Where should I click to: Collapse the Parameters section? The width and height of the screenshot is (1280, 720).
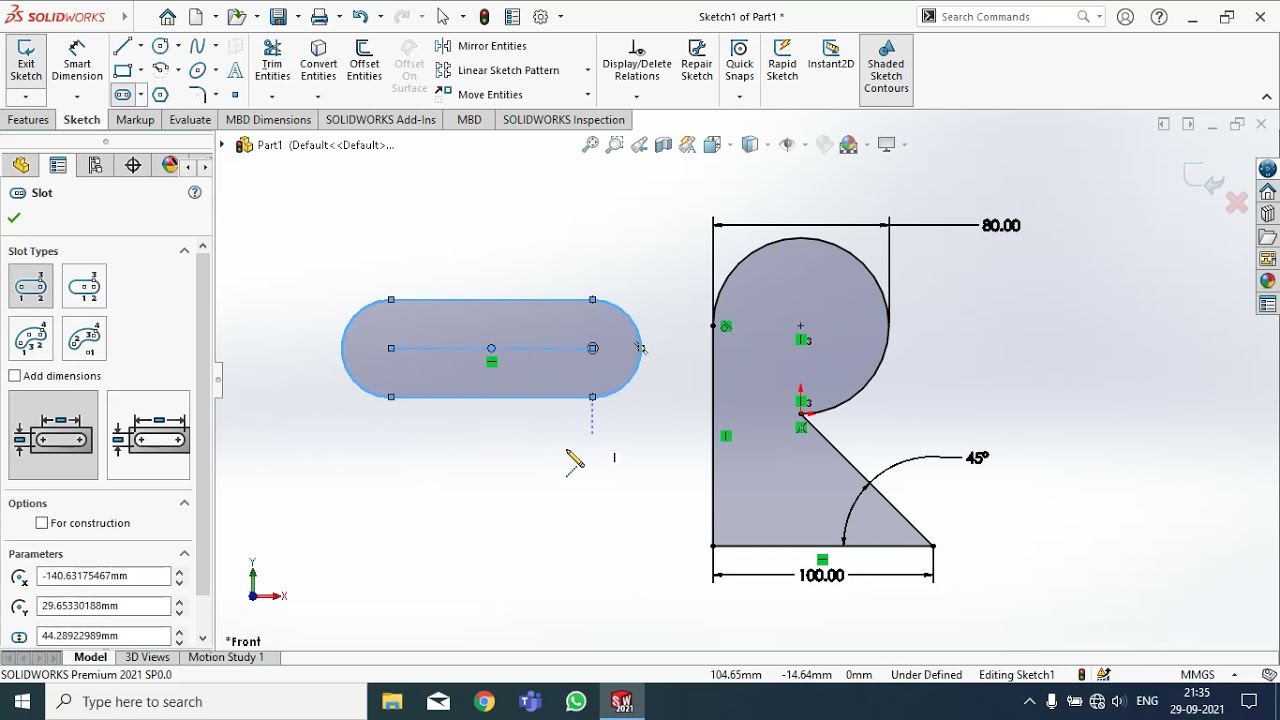tap(184, 554)
